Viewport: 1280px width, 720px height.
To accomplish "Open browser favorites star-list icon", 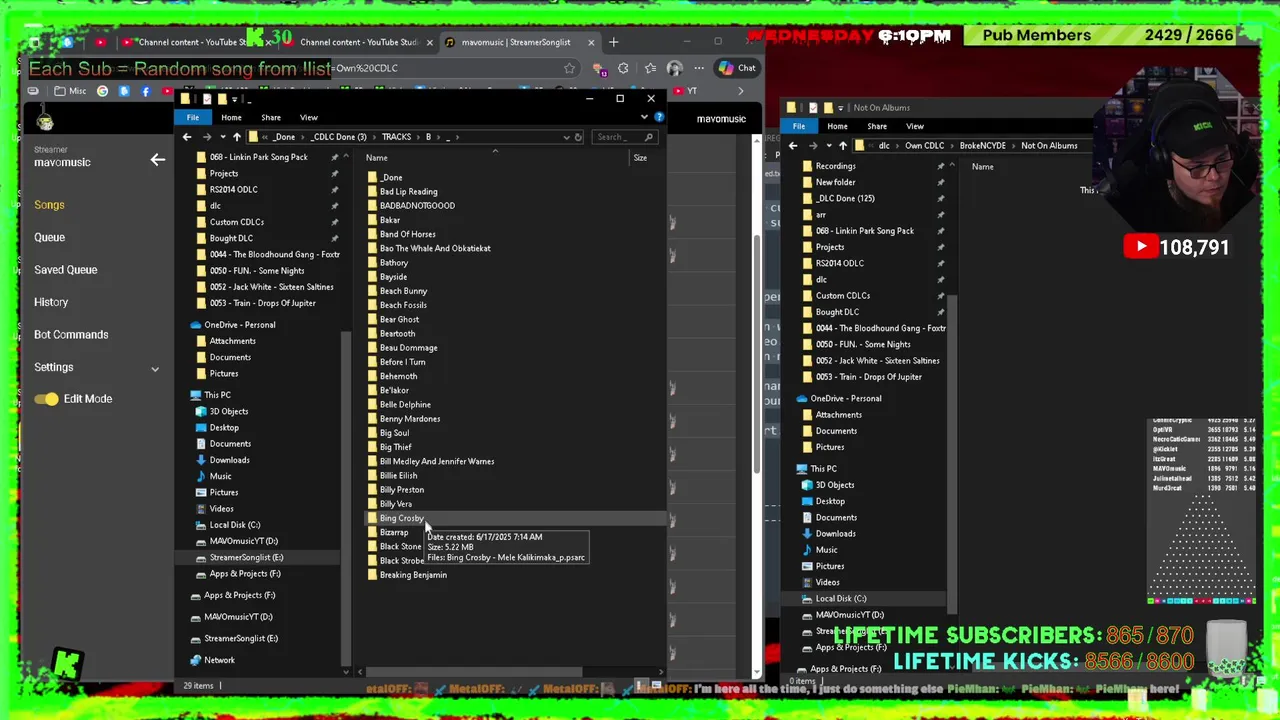I will coord(650,68).
